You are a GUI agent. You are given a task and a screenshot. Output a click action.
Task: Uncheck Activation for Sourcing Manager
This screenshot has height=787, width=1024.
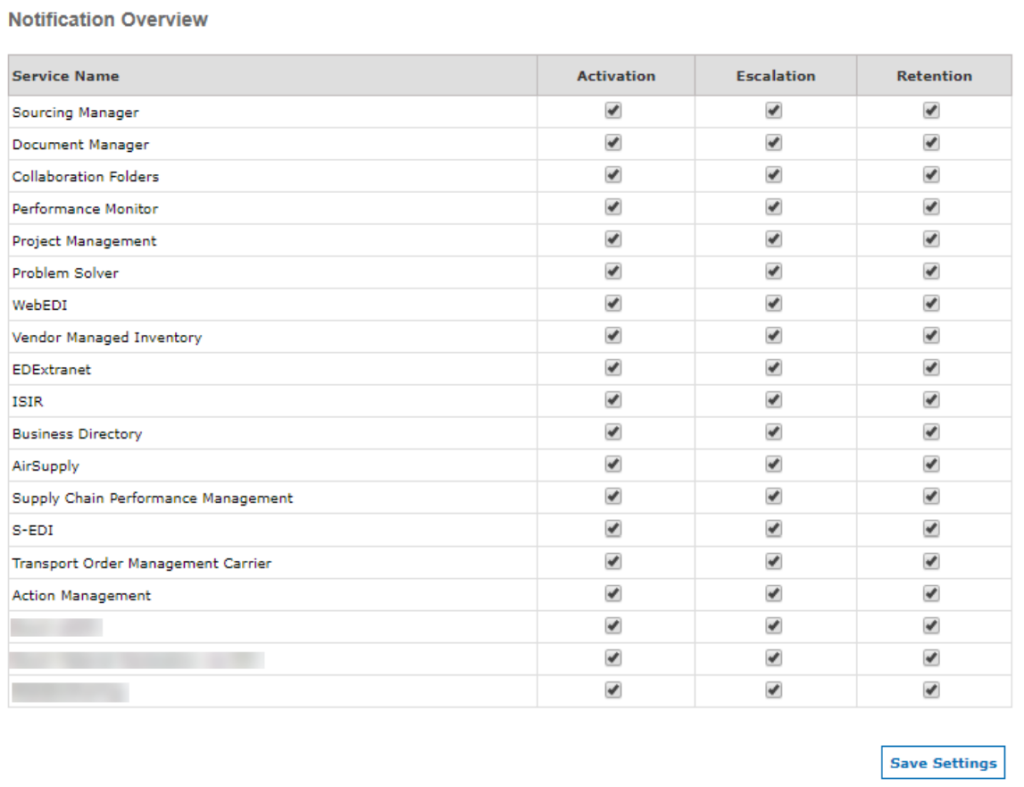[613, 110]
